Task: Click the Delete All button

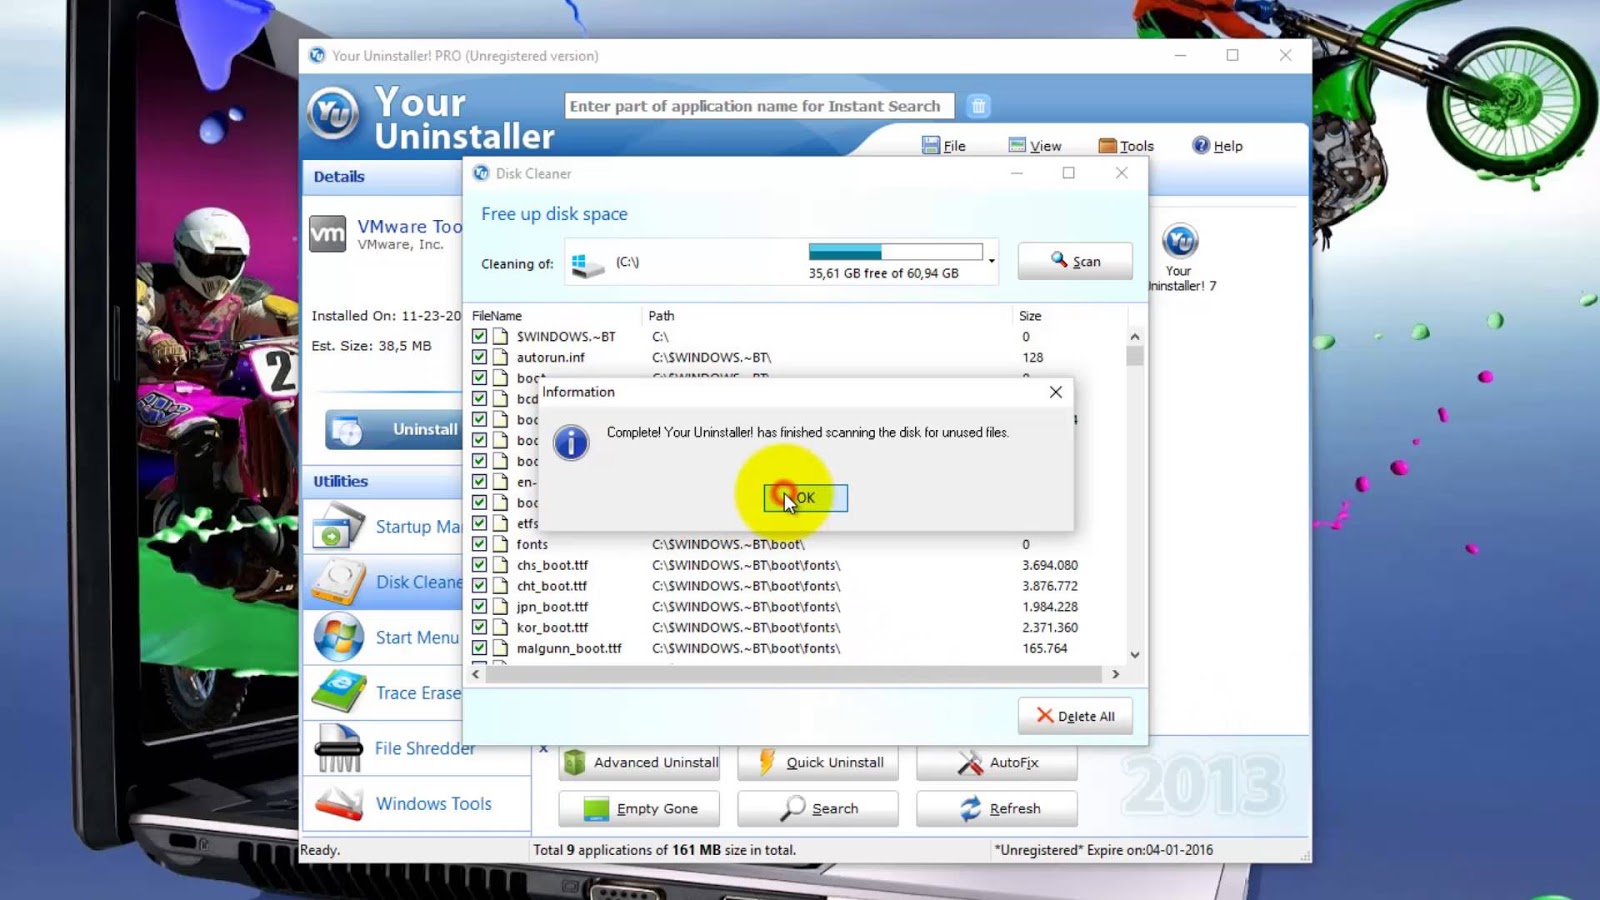Action: 1075,716
